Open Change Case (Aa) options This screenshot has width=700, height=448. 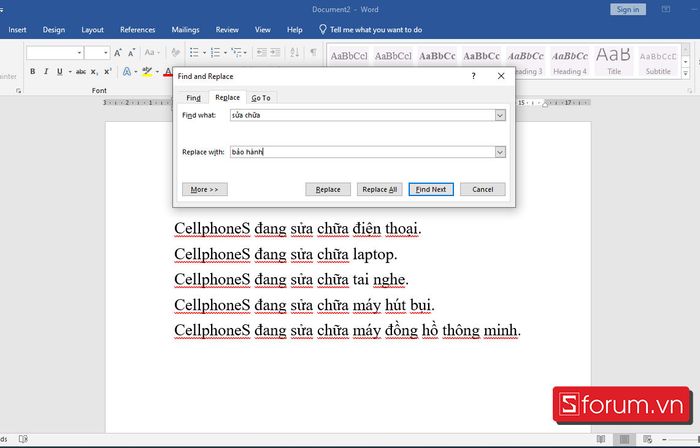152,53
